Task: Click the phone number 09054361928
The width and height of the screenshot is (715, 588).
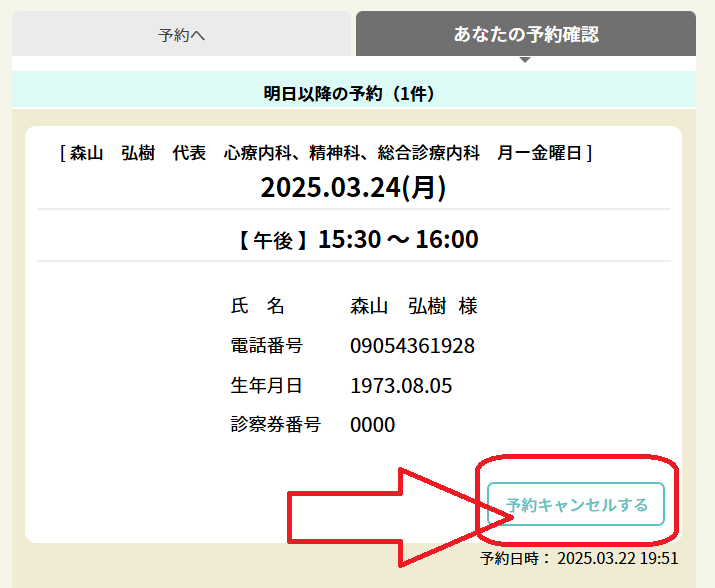Action: 412,346
